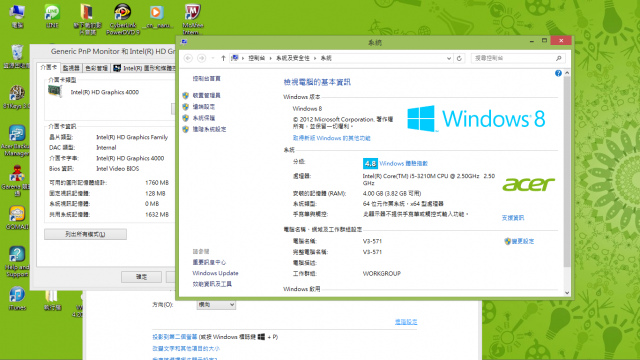640x360 pixels.
Task: Expand chevron after 控制台 breadcrumb
Action: (x=270, y=58)
